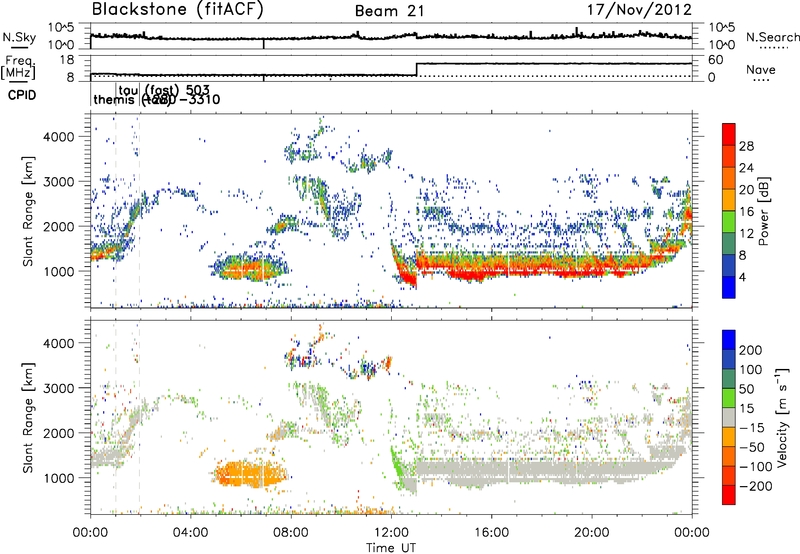Viewport: 800px width, 554px height.
Task: Click the "CPID" label
Action: tap(22, 95)
